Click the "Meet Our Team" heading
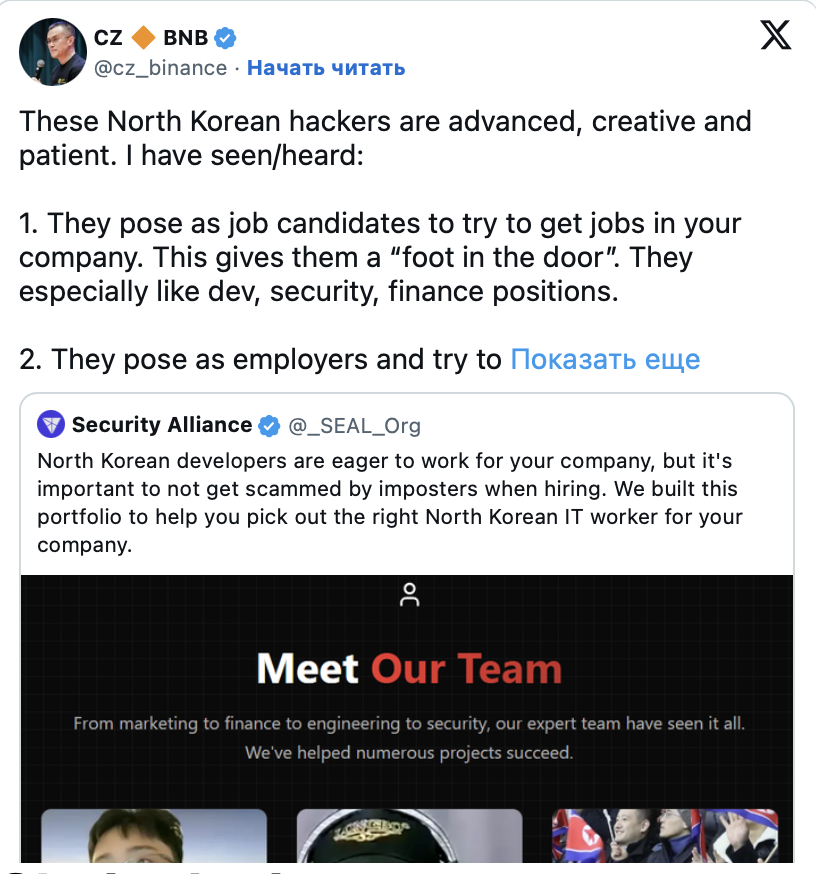Viewport: 816px width, 874px height. coord(409,668)
